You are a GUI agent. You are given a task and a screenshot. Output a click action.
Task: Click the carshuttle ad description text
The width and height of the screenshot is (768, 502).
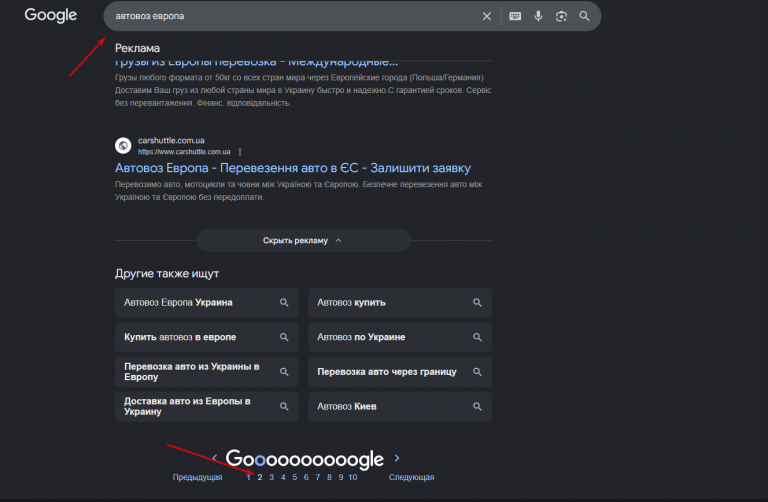click(298, 191)
